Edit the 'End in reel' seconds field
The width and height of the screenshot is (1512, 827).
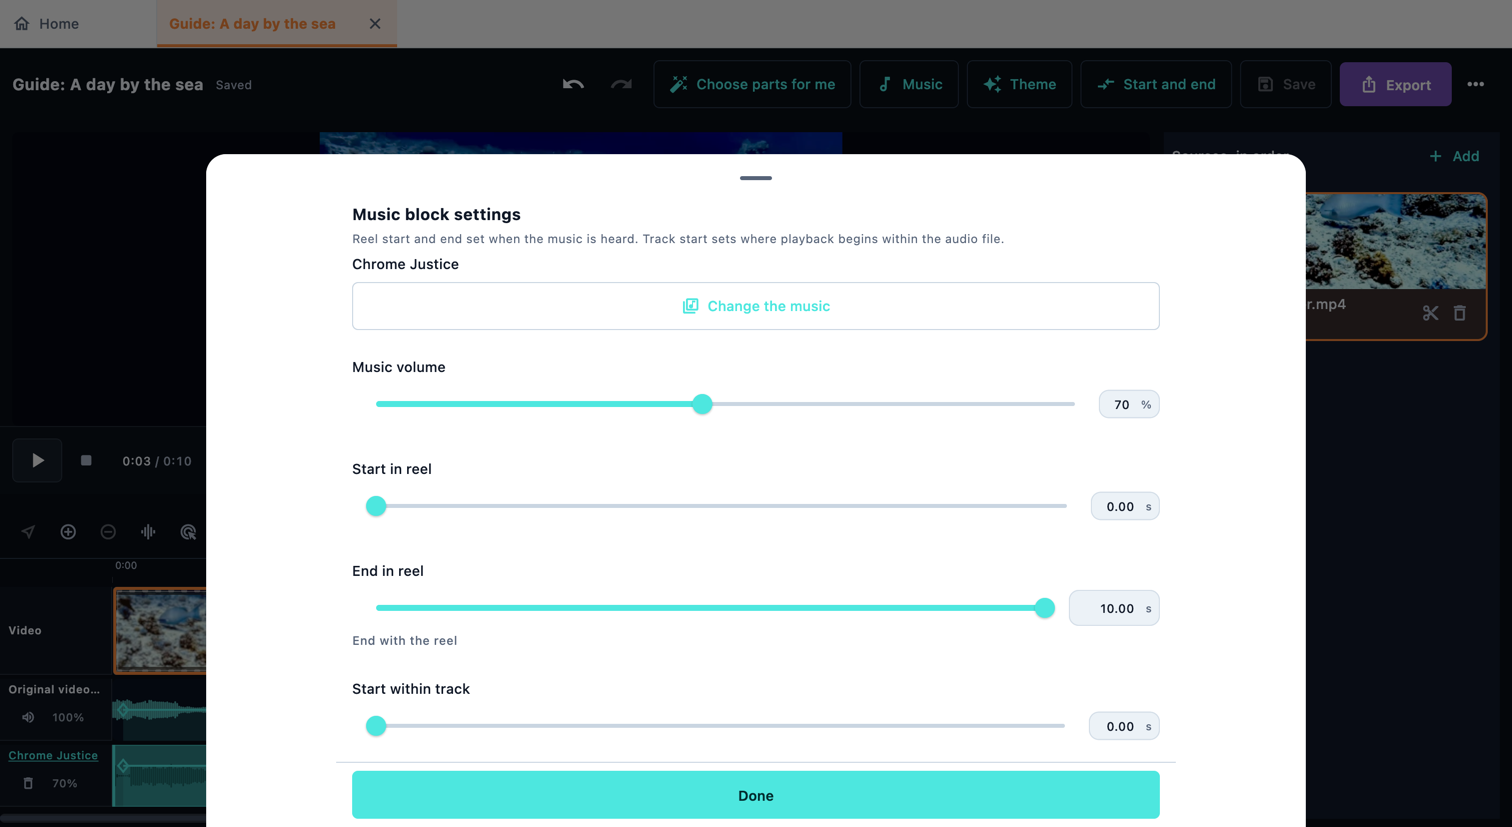tap(1114, 608)
